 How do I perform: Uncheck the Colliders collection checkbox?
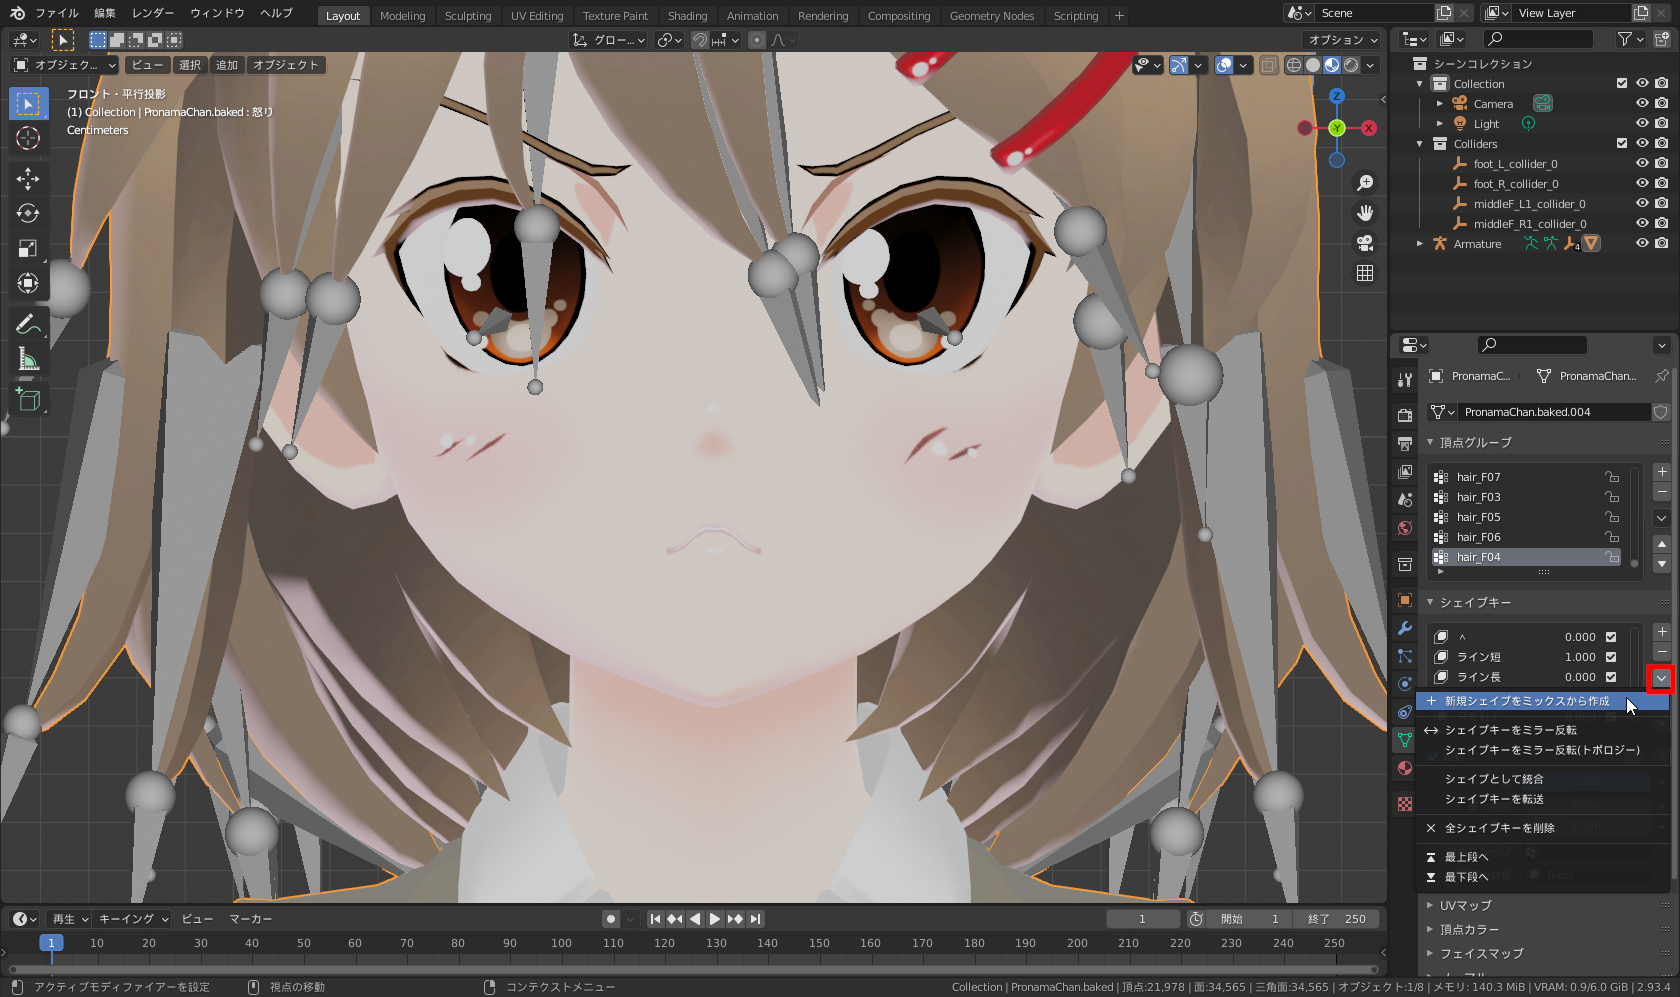coord(1622,144)
